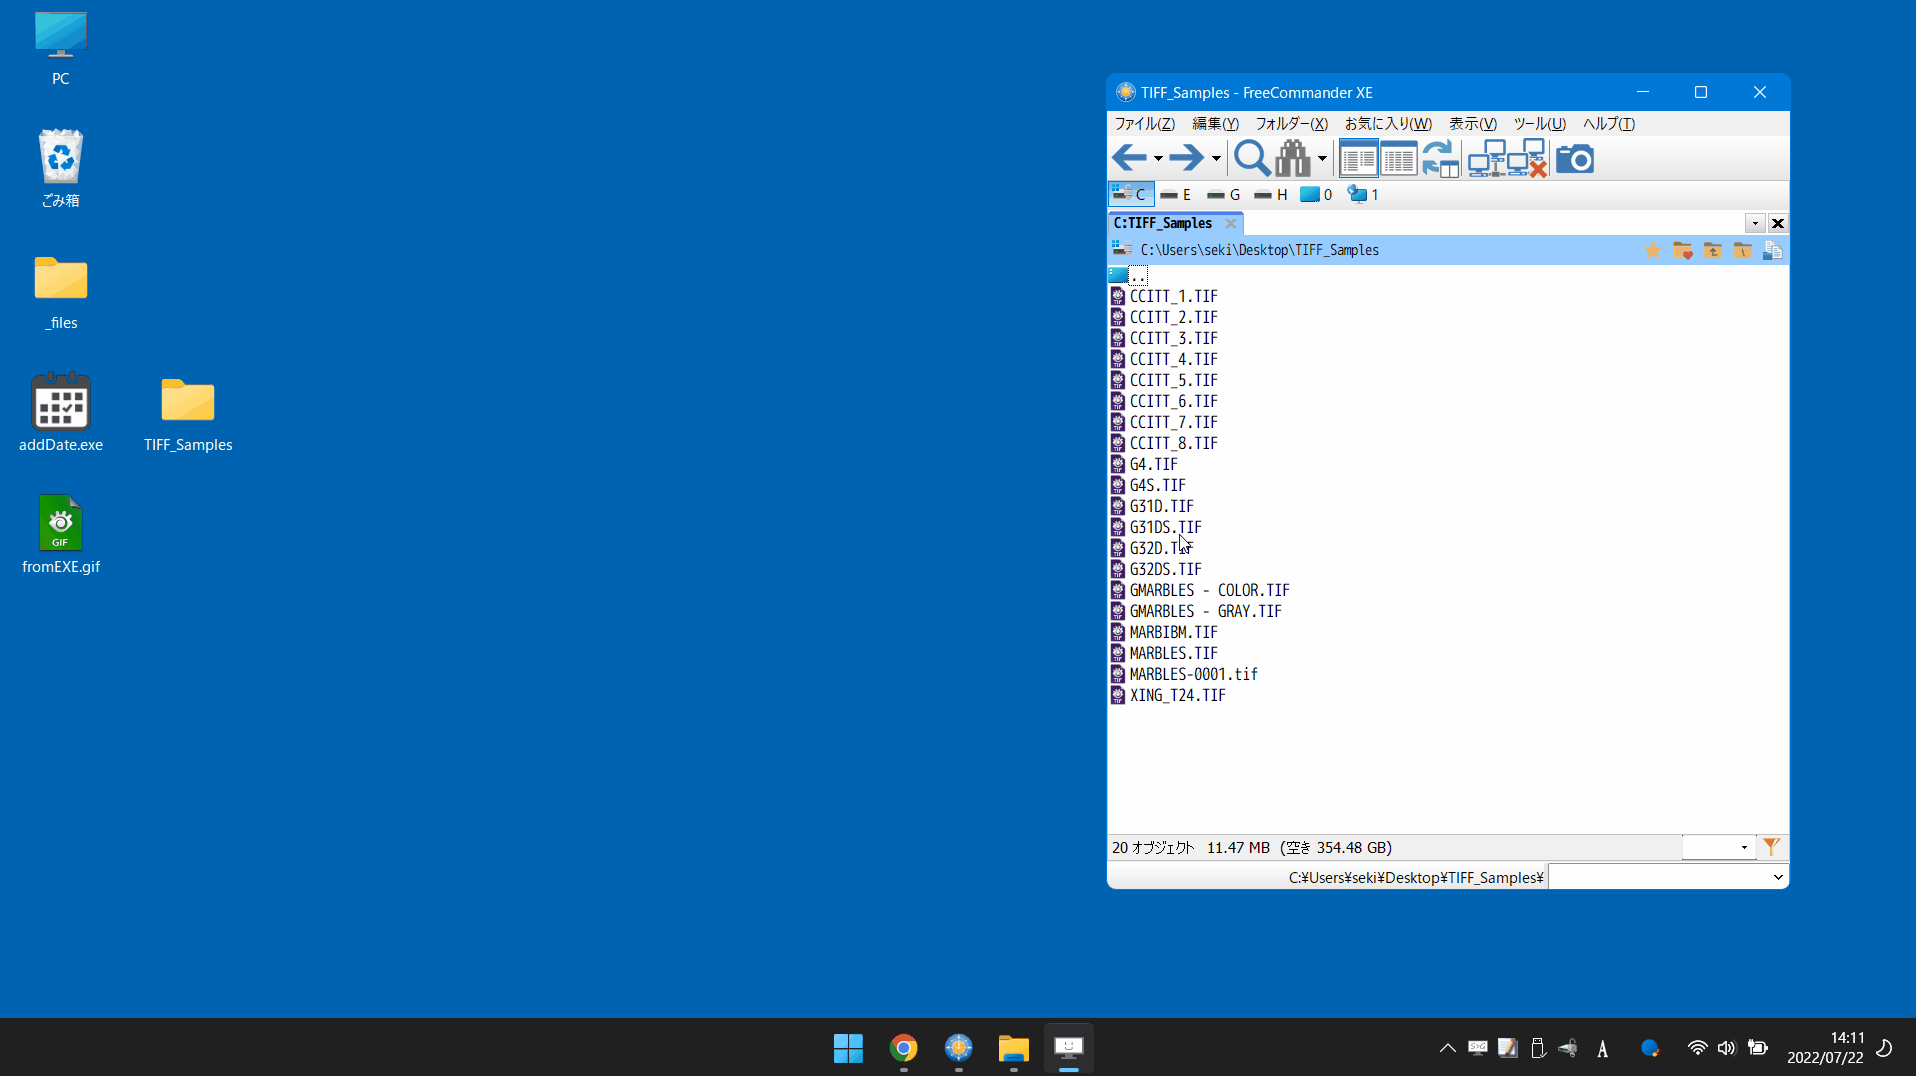Toggle the single-panel details view button

point(1398,158)
